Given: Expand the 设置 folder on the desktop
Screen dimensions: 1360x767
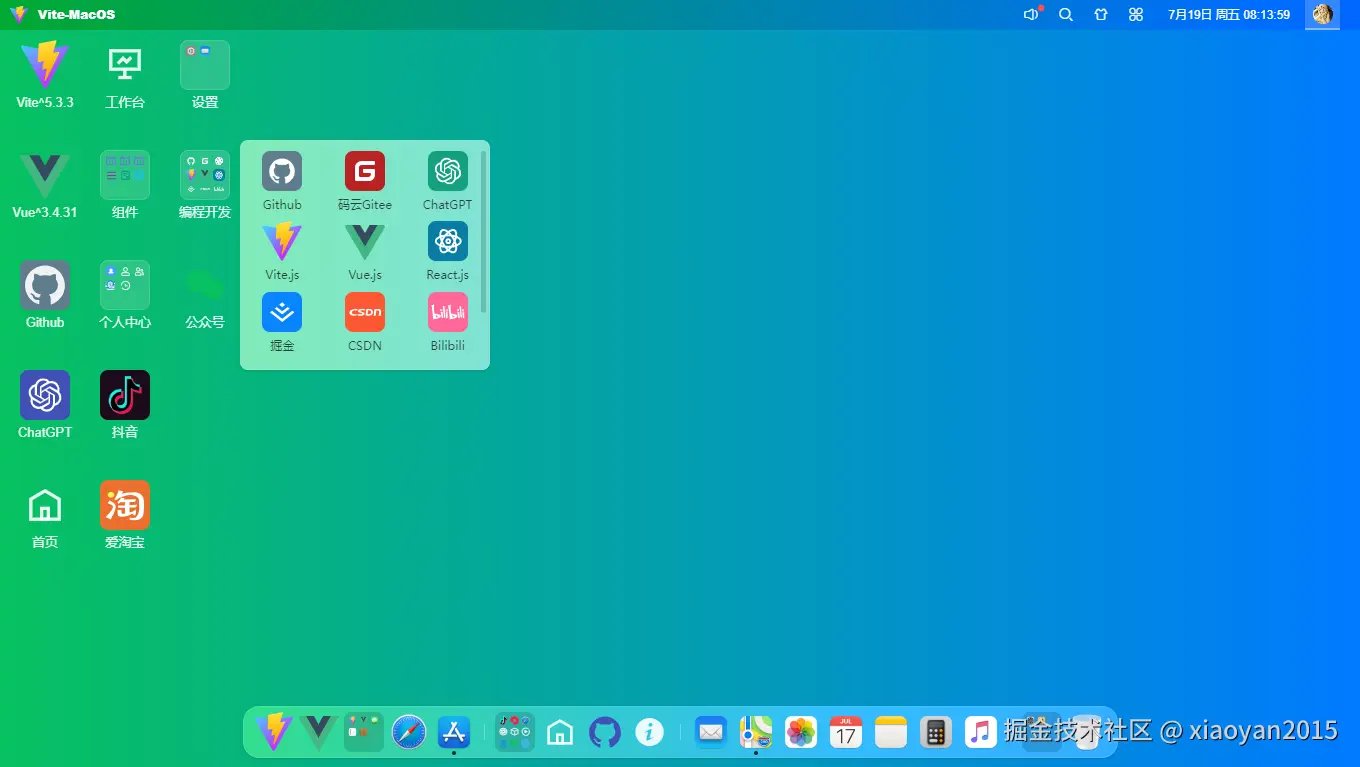Looking at the screenshot, I should [x=205, y=65].
